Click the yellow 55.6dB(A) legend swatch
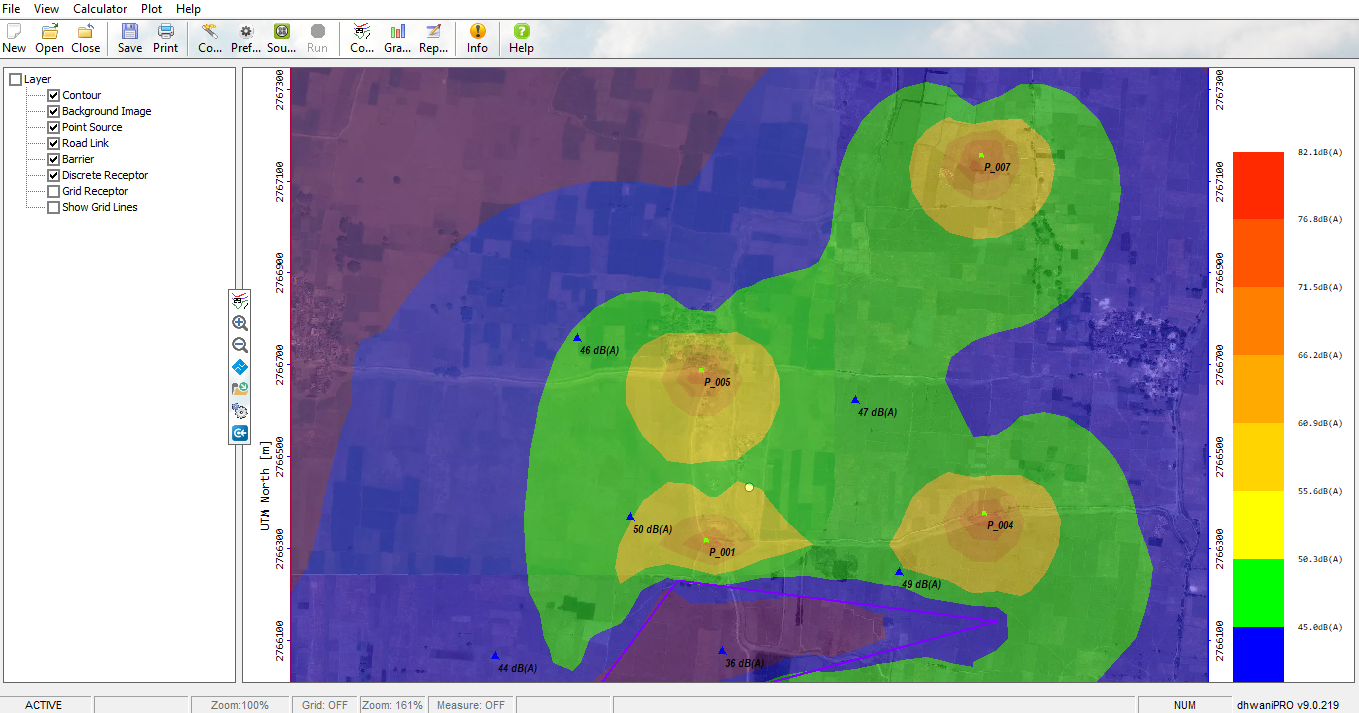This screenshot has height=713, width=1359. point(1258,525)
